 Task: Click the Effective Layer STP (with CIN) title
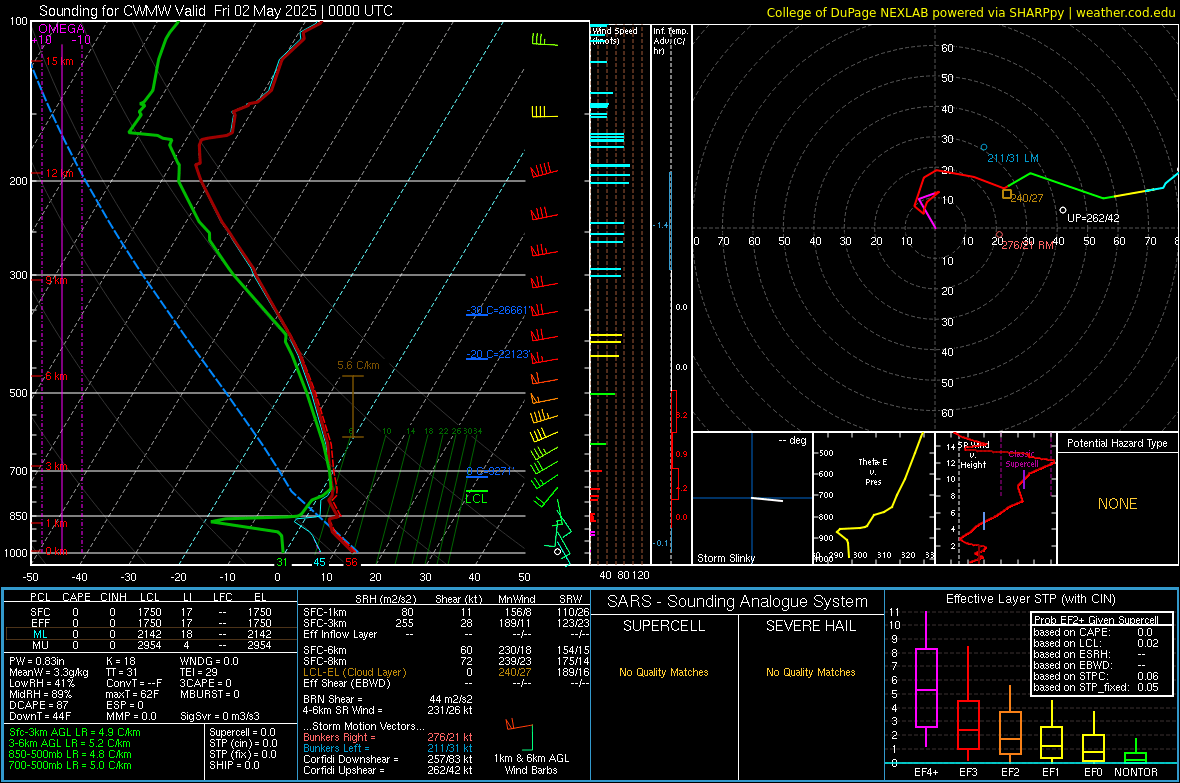click(1031, 599)
